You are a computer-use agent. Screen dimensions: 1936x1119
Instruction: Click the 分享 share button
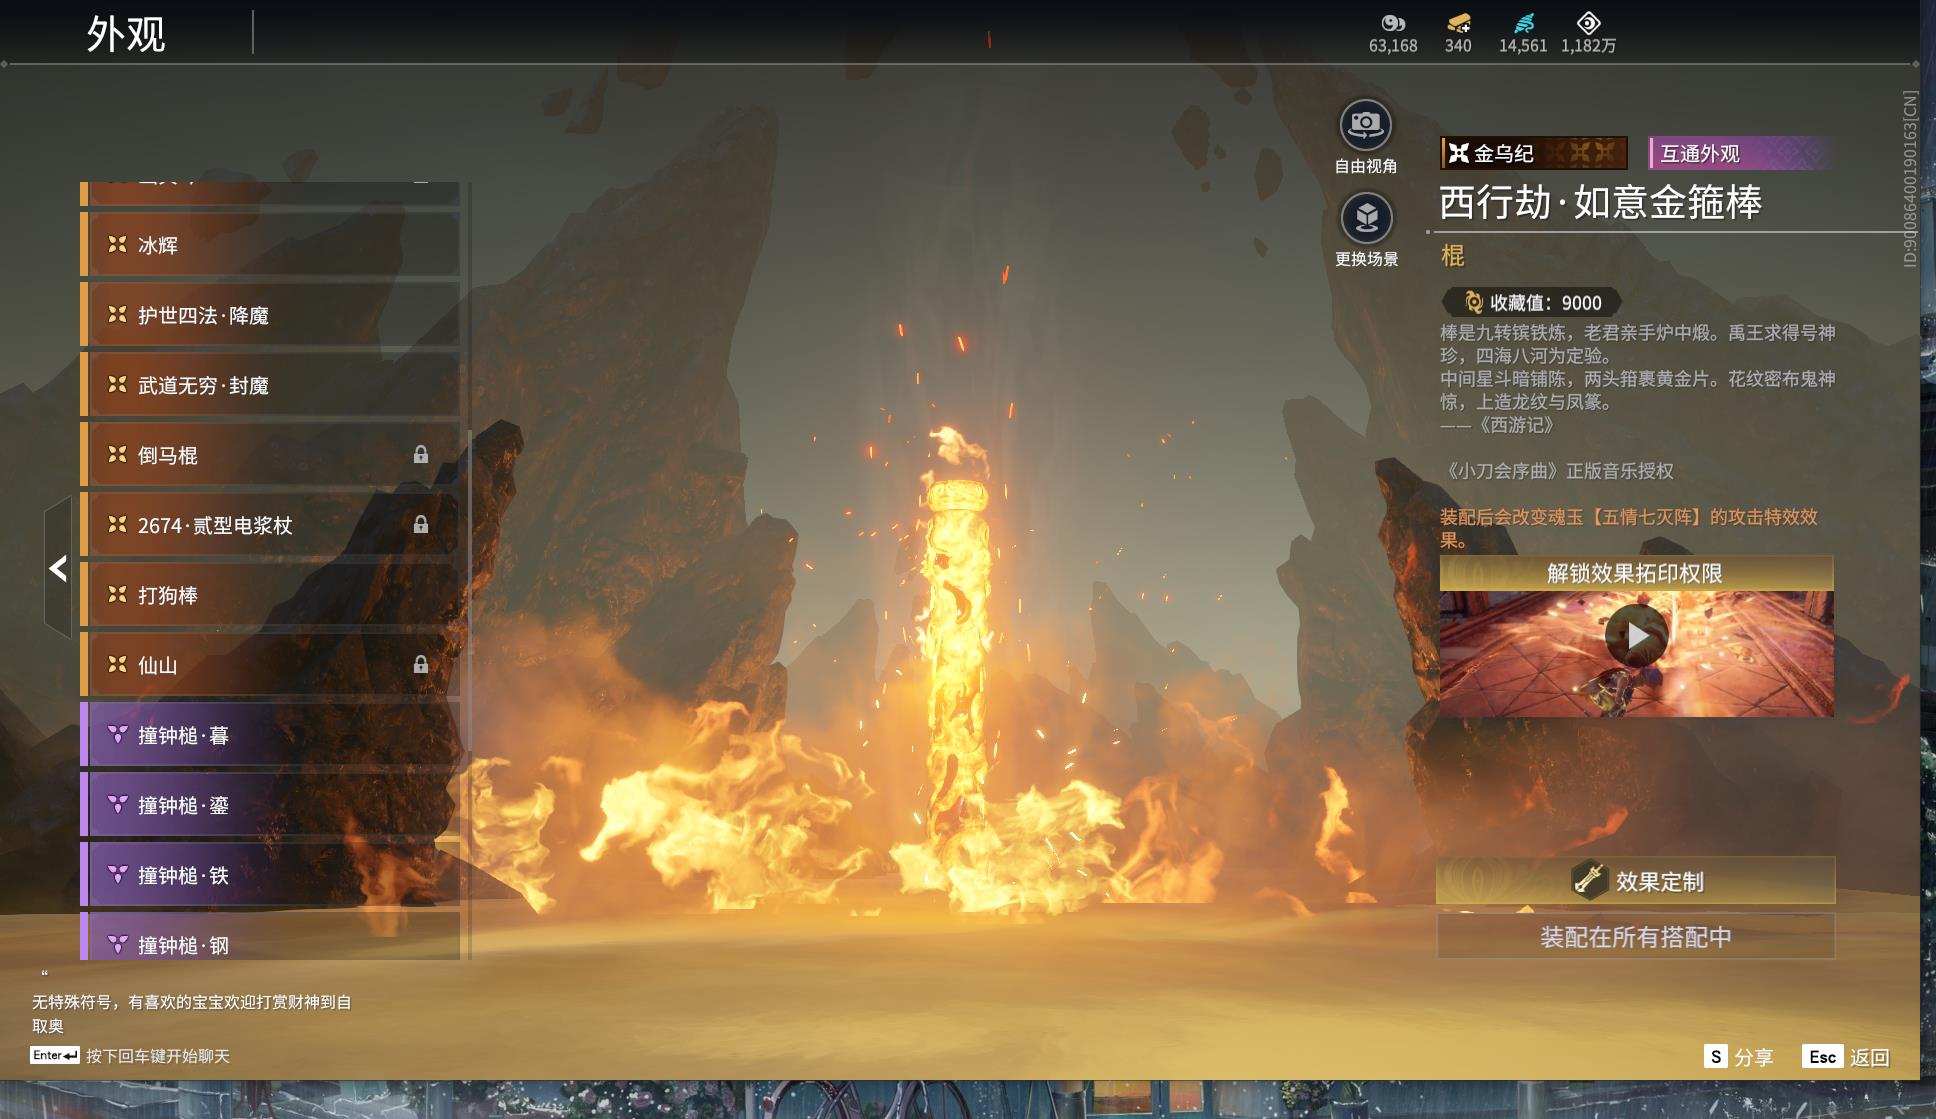point(1738,1057)
